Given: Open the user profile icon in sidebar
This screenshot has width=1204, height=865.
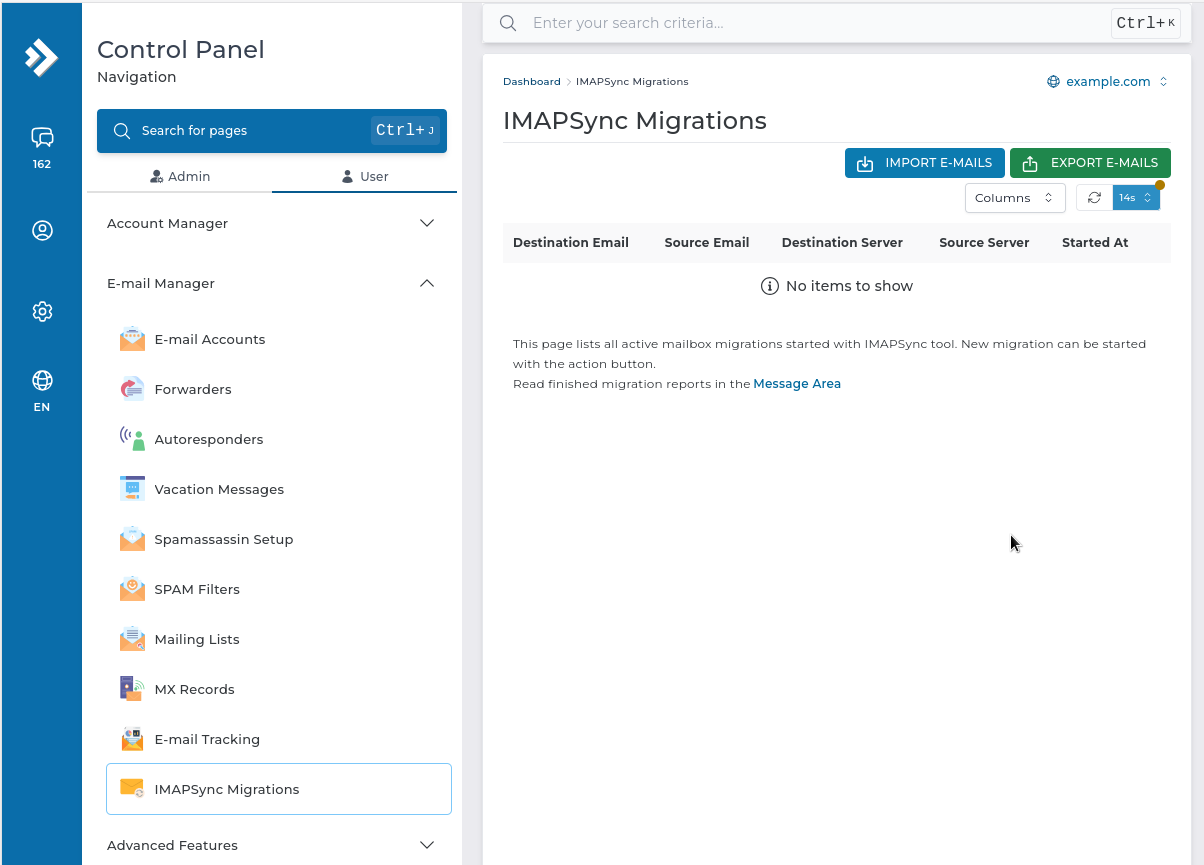Looking at the screenshot, I should click(x=42, y=230).
